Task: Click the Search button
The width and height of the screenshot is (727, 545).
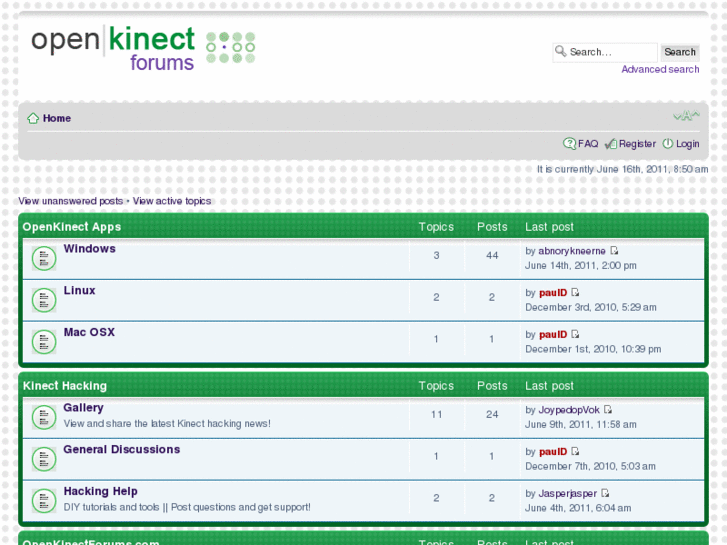Action: 680,52
